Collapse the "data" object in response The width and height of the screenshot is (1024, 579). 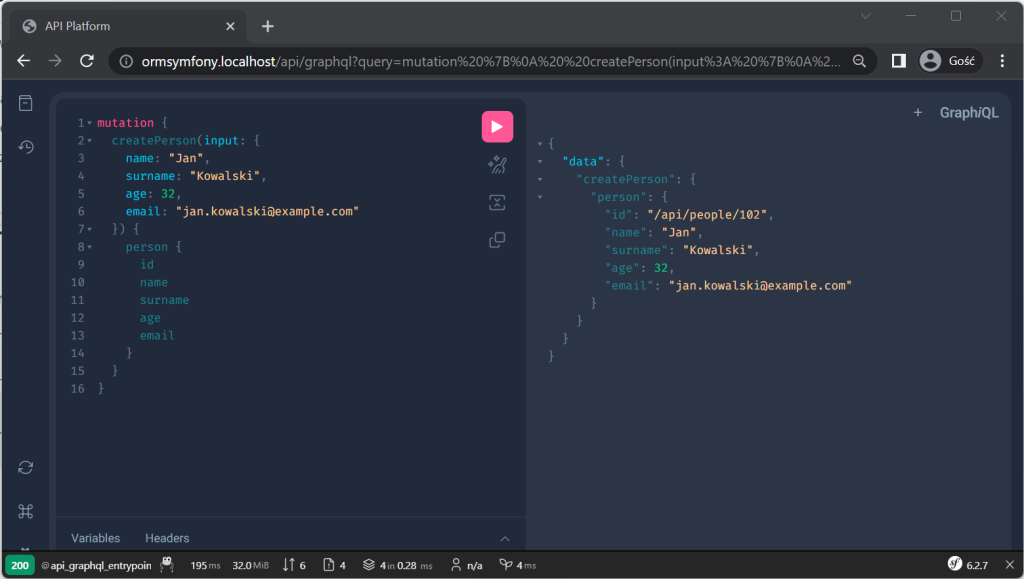coord(540,161)
